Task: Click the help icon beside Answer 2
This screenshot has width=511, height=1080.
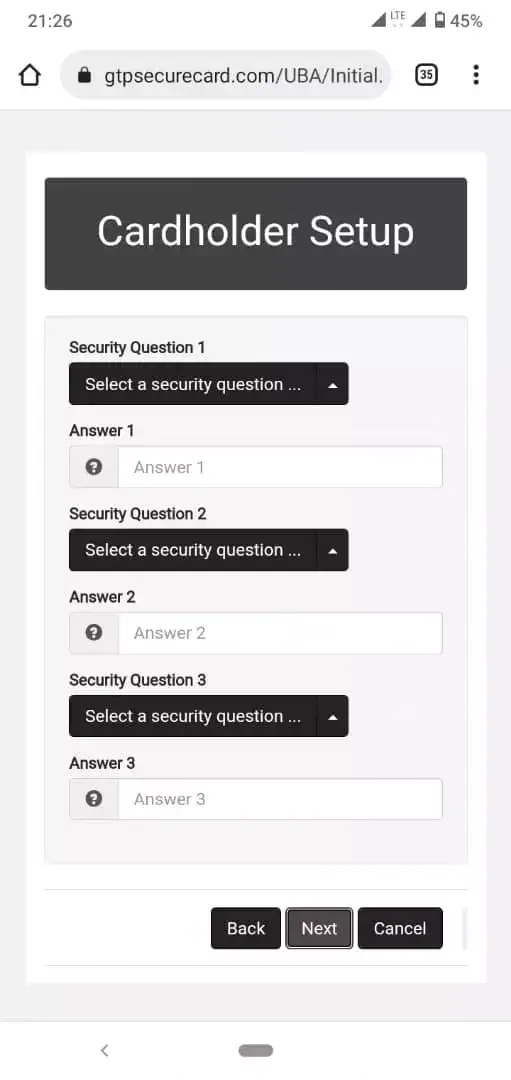Action: (x=94, y=633)
